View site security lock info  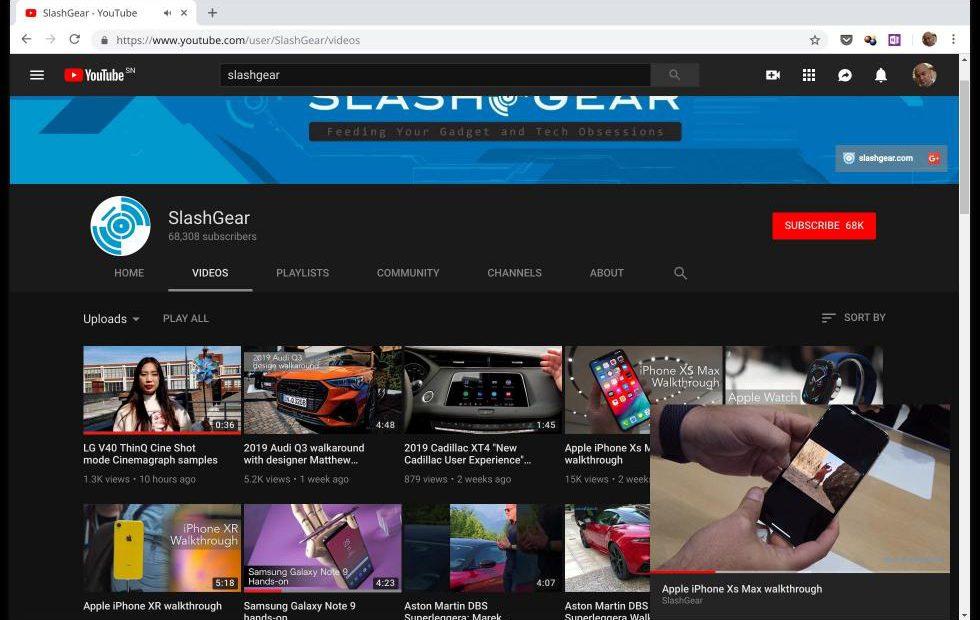pyautogui.click(x=104, y=40)
